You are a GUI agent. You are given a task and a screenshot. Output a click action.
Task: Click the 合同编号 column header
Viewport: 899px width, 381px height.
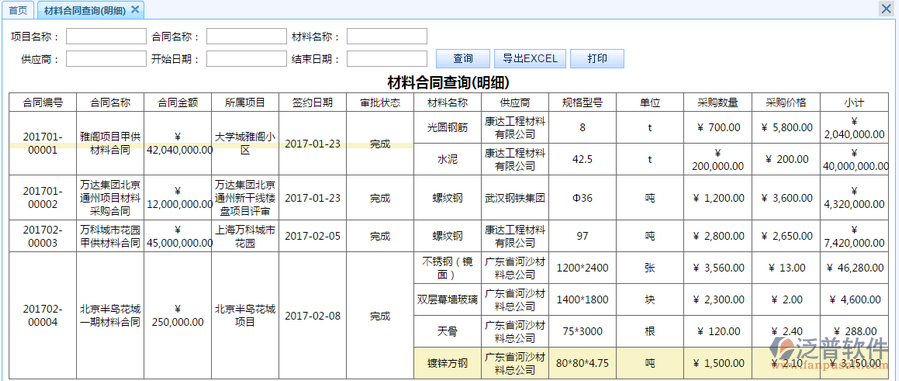42,103
